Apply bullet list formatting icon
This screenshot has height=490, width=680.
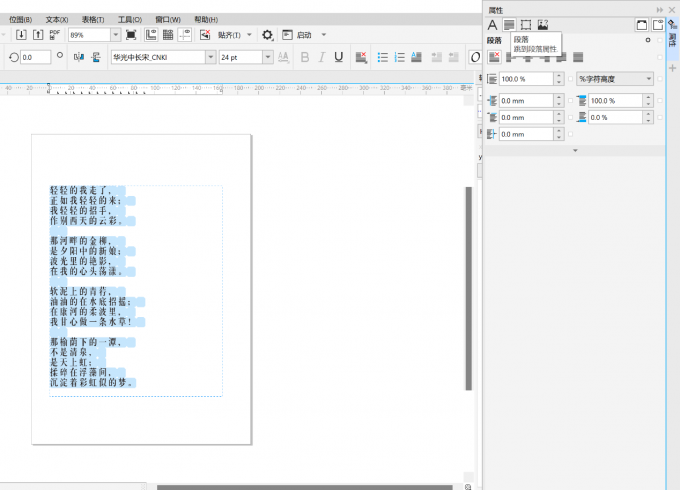coord(384,57)
